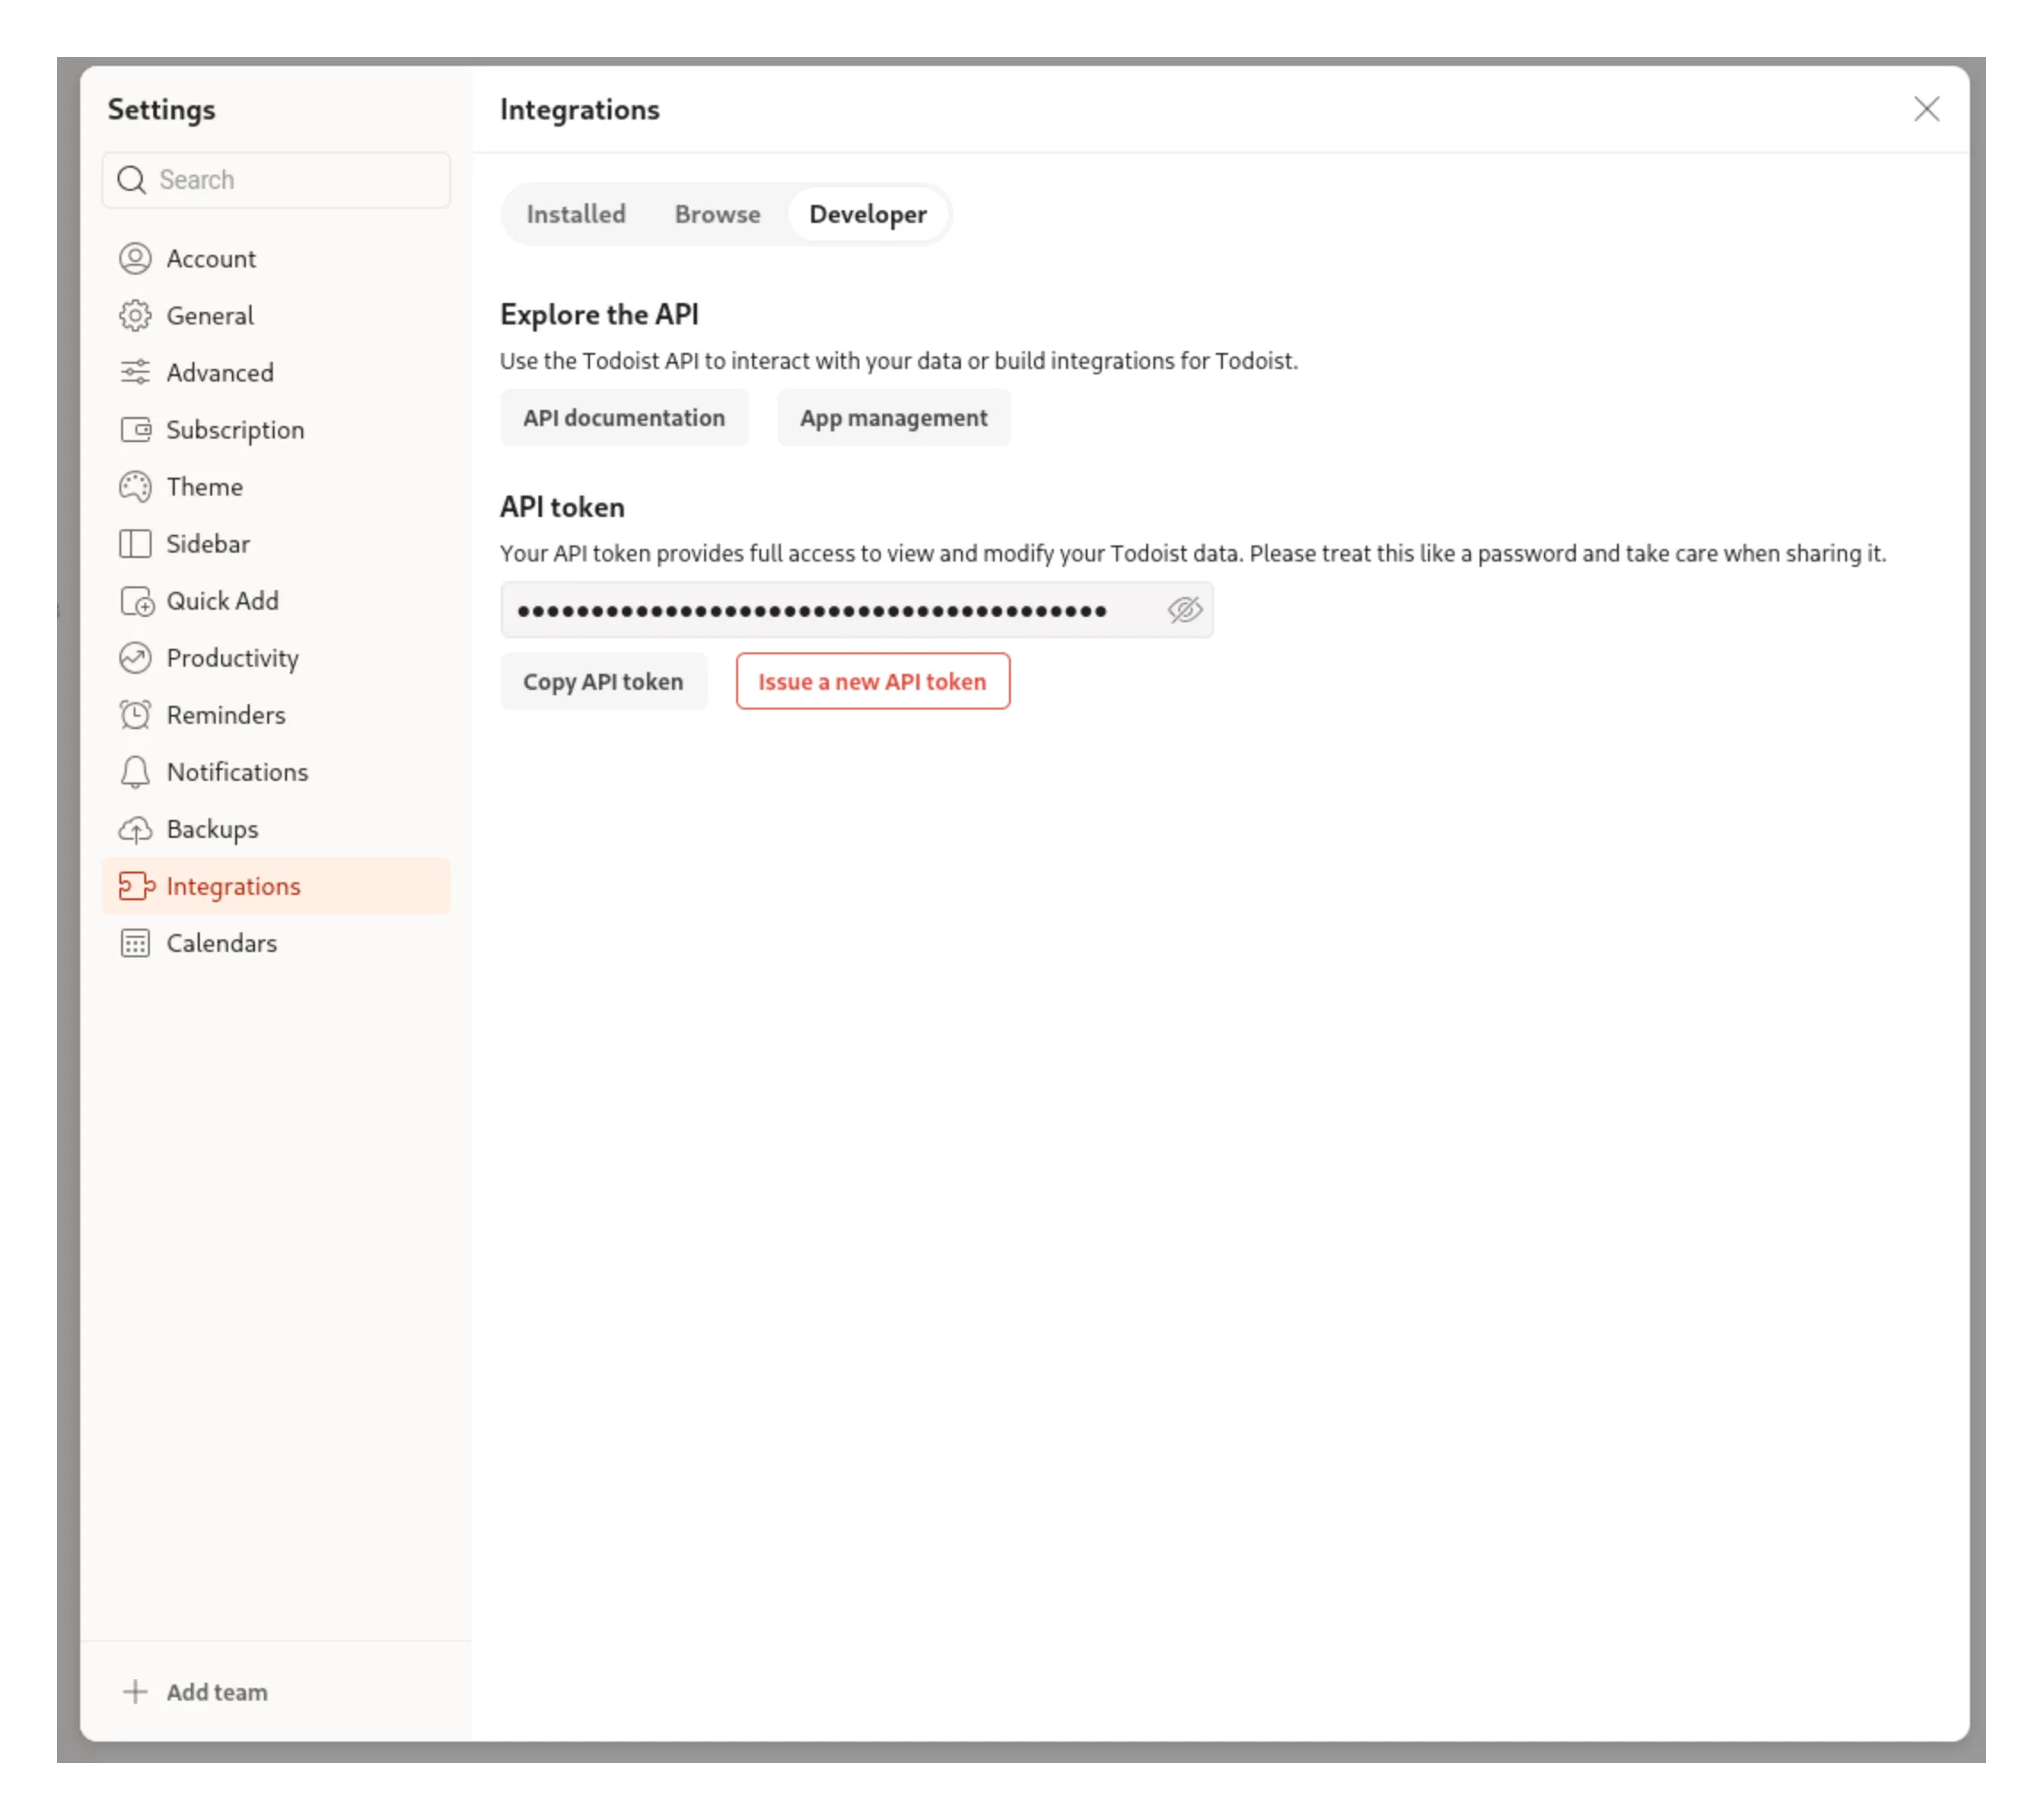Open the Theme settings via palette icon

[137, 486]
